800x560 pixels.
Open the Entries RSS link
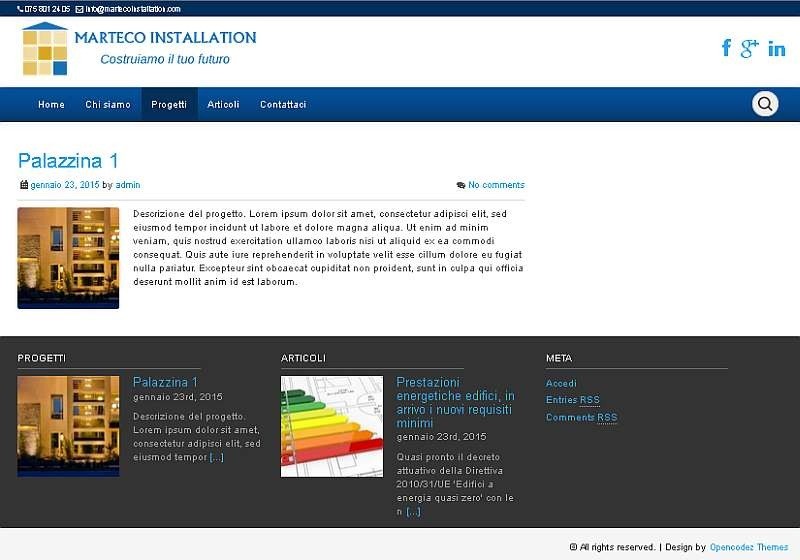pyautogui.click(x=573, y=400)
